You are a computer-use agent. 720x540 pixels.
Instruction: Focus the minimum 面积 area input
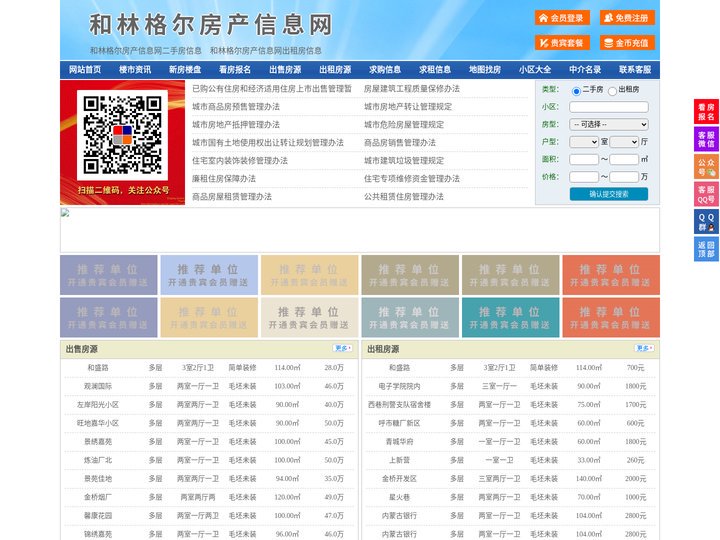pyautogui.click(x=584, y=159)
